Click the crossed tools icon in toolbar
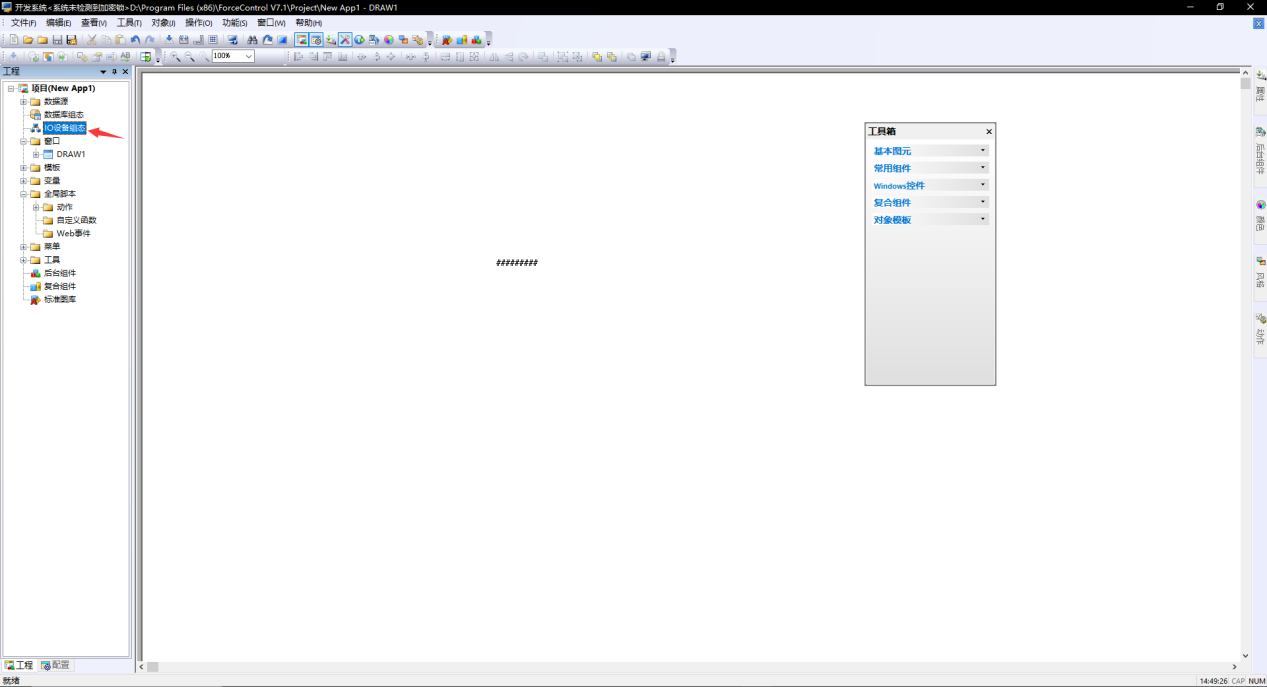 tap(345, 40)
